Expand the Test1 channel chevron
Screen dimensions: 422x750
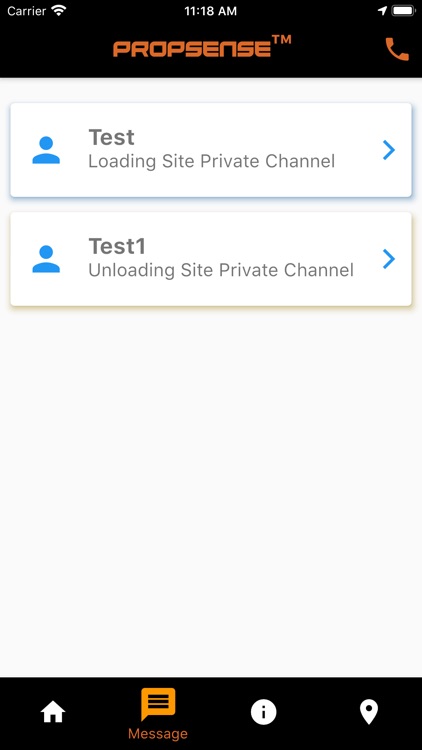pyautogui.click(x=389, y=259)
